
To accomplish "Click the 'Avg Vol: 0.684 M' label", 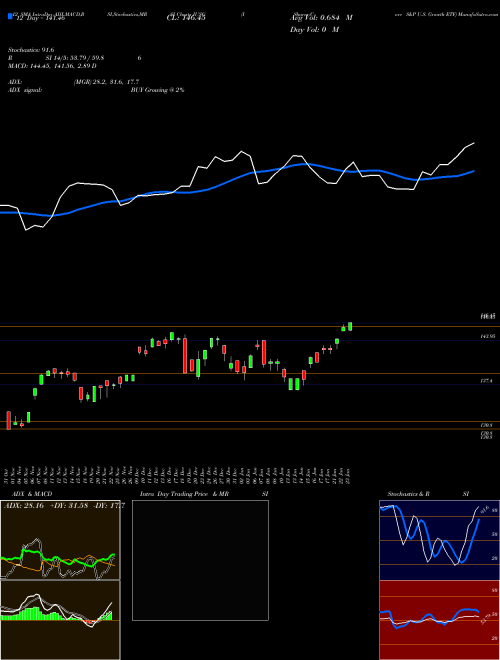I will (321, 18).
